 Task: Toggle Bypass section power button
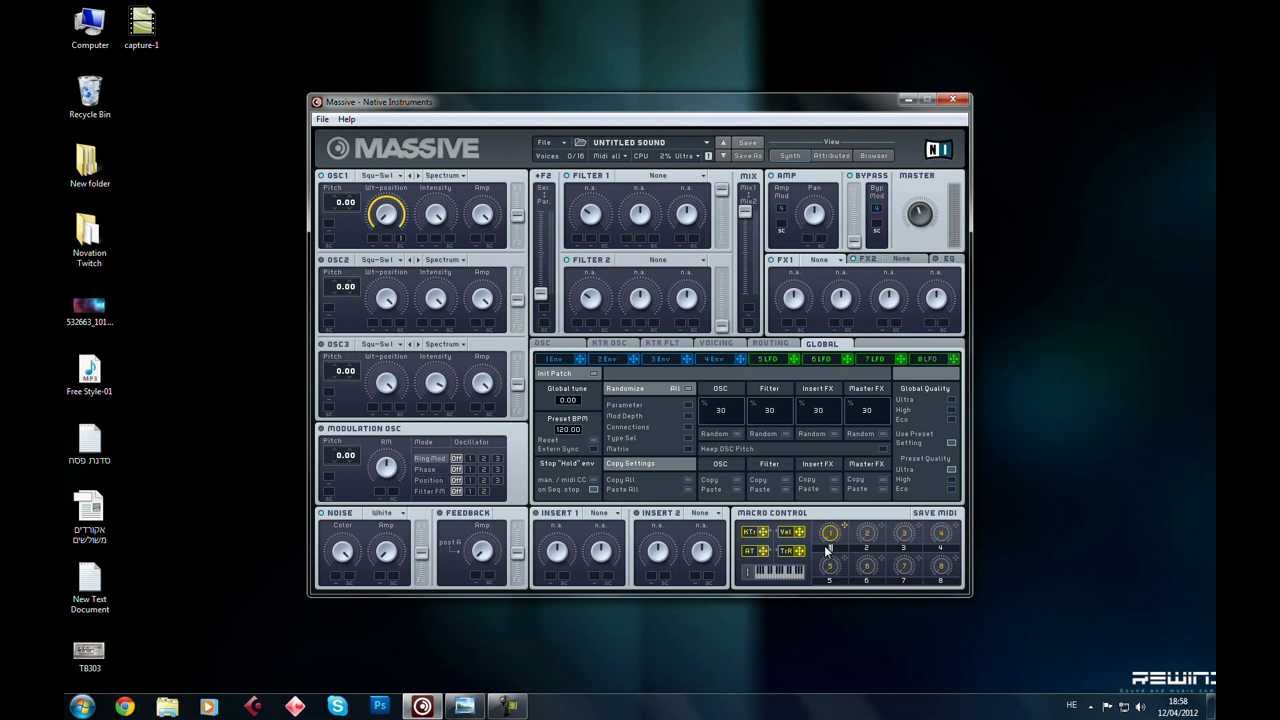tap(850, 176)
